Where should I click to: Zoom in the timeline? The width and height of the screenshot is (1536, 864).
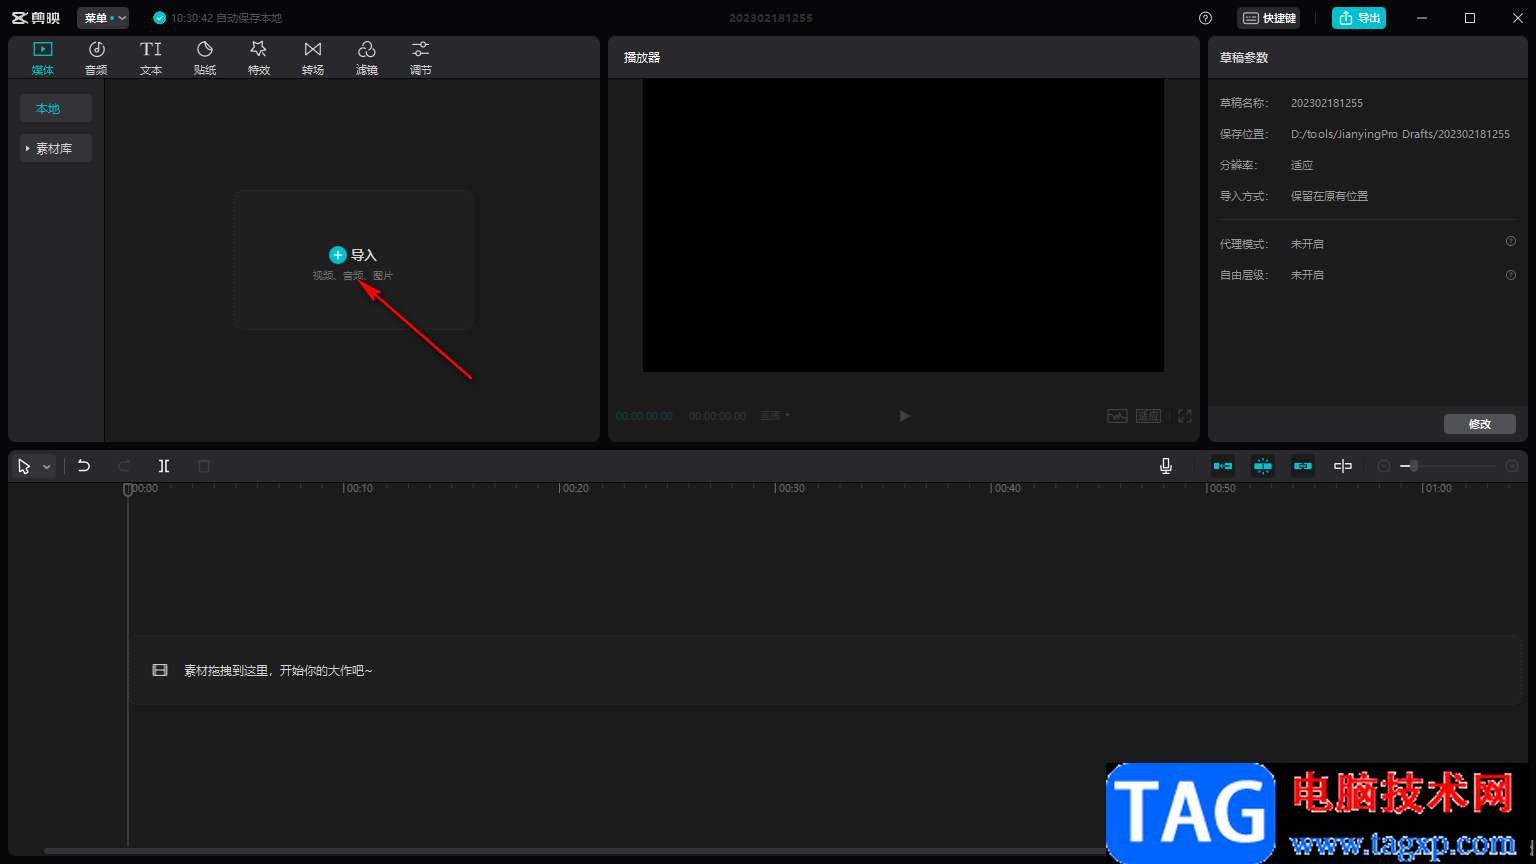click(x=1512, y=466)
